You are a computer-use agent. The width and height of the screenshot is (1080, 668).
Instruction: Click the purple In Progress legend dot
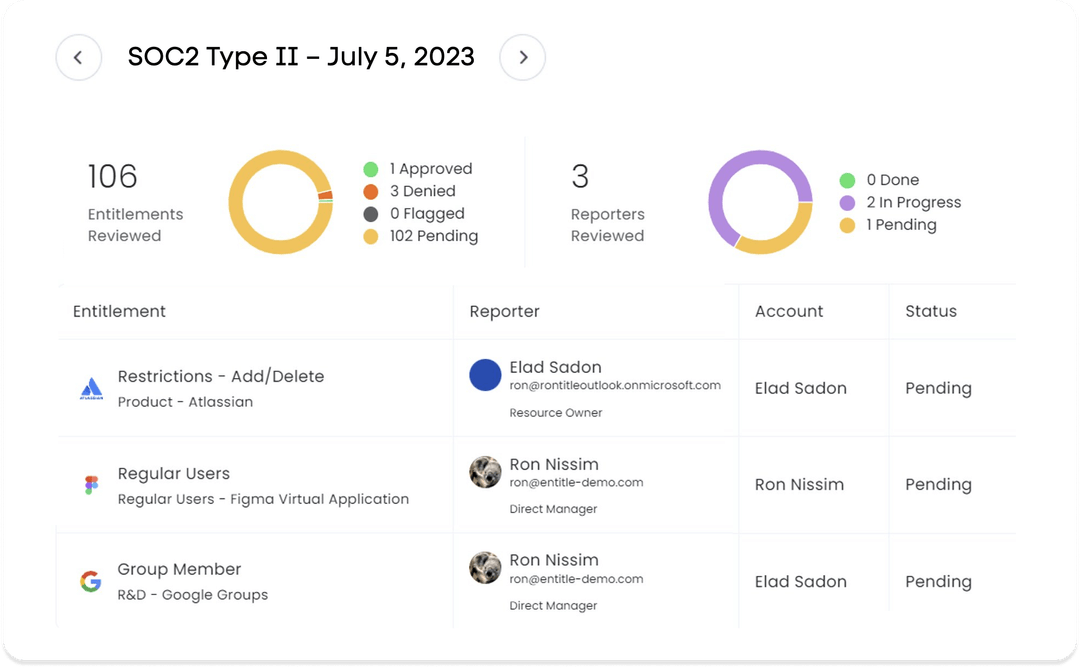click(847, 203)
